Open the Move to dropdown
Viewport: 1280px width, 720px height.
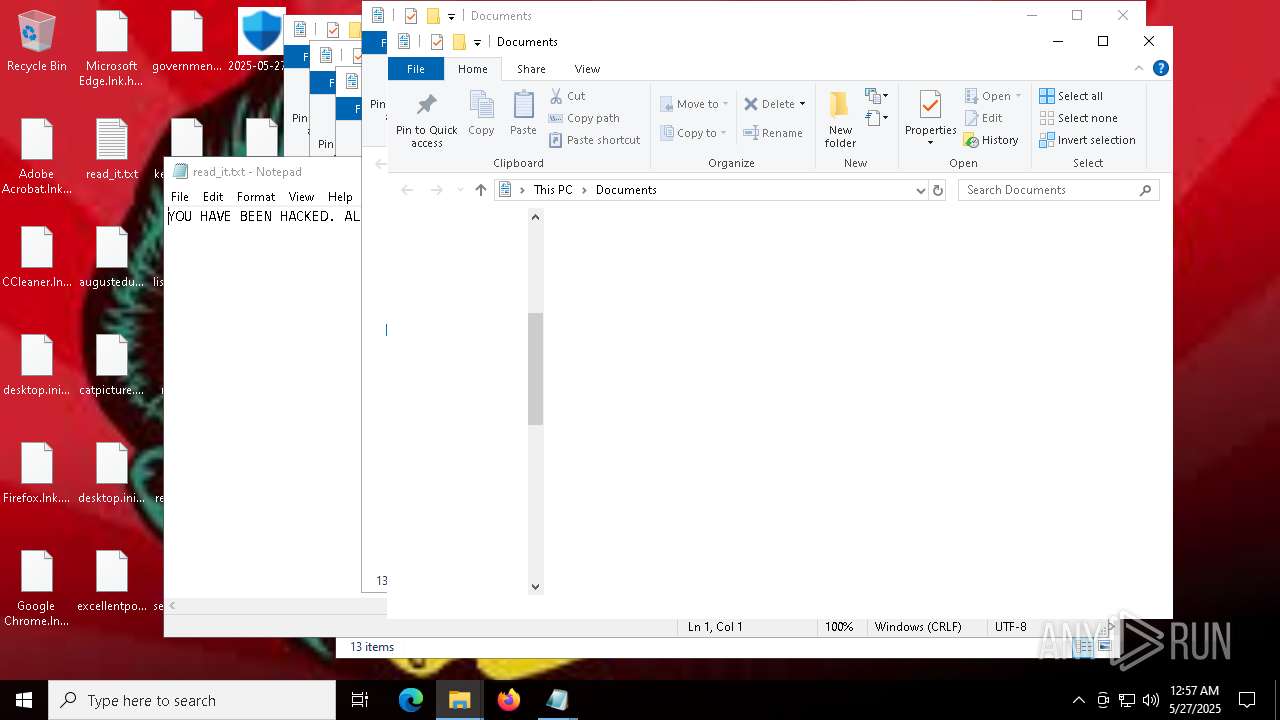tap(693, 104)
